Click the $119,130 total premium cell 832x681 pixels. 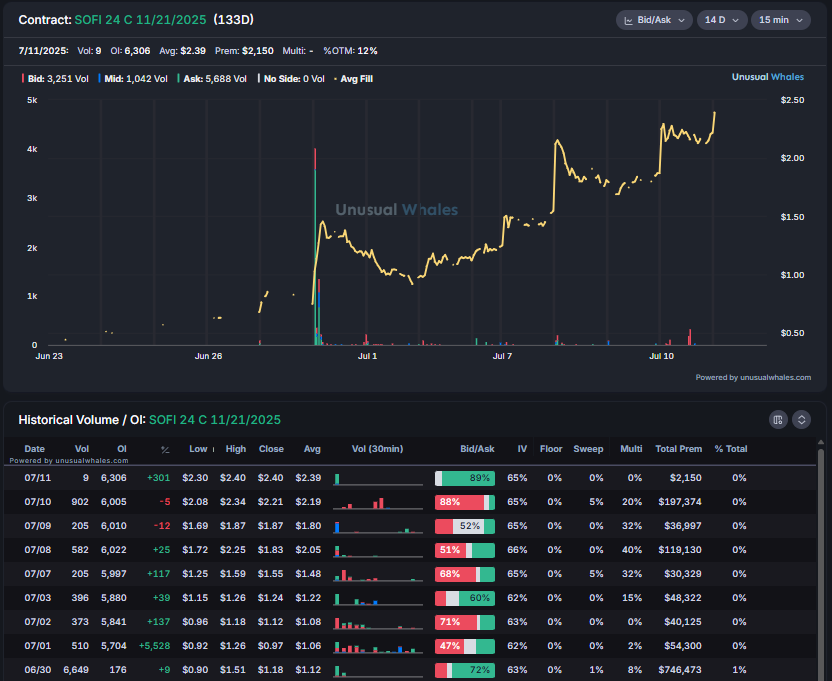tap(680, 550)
